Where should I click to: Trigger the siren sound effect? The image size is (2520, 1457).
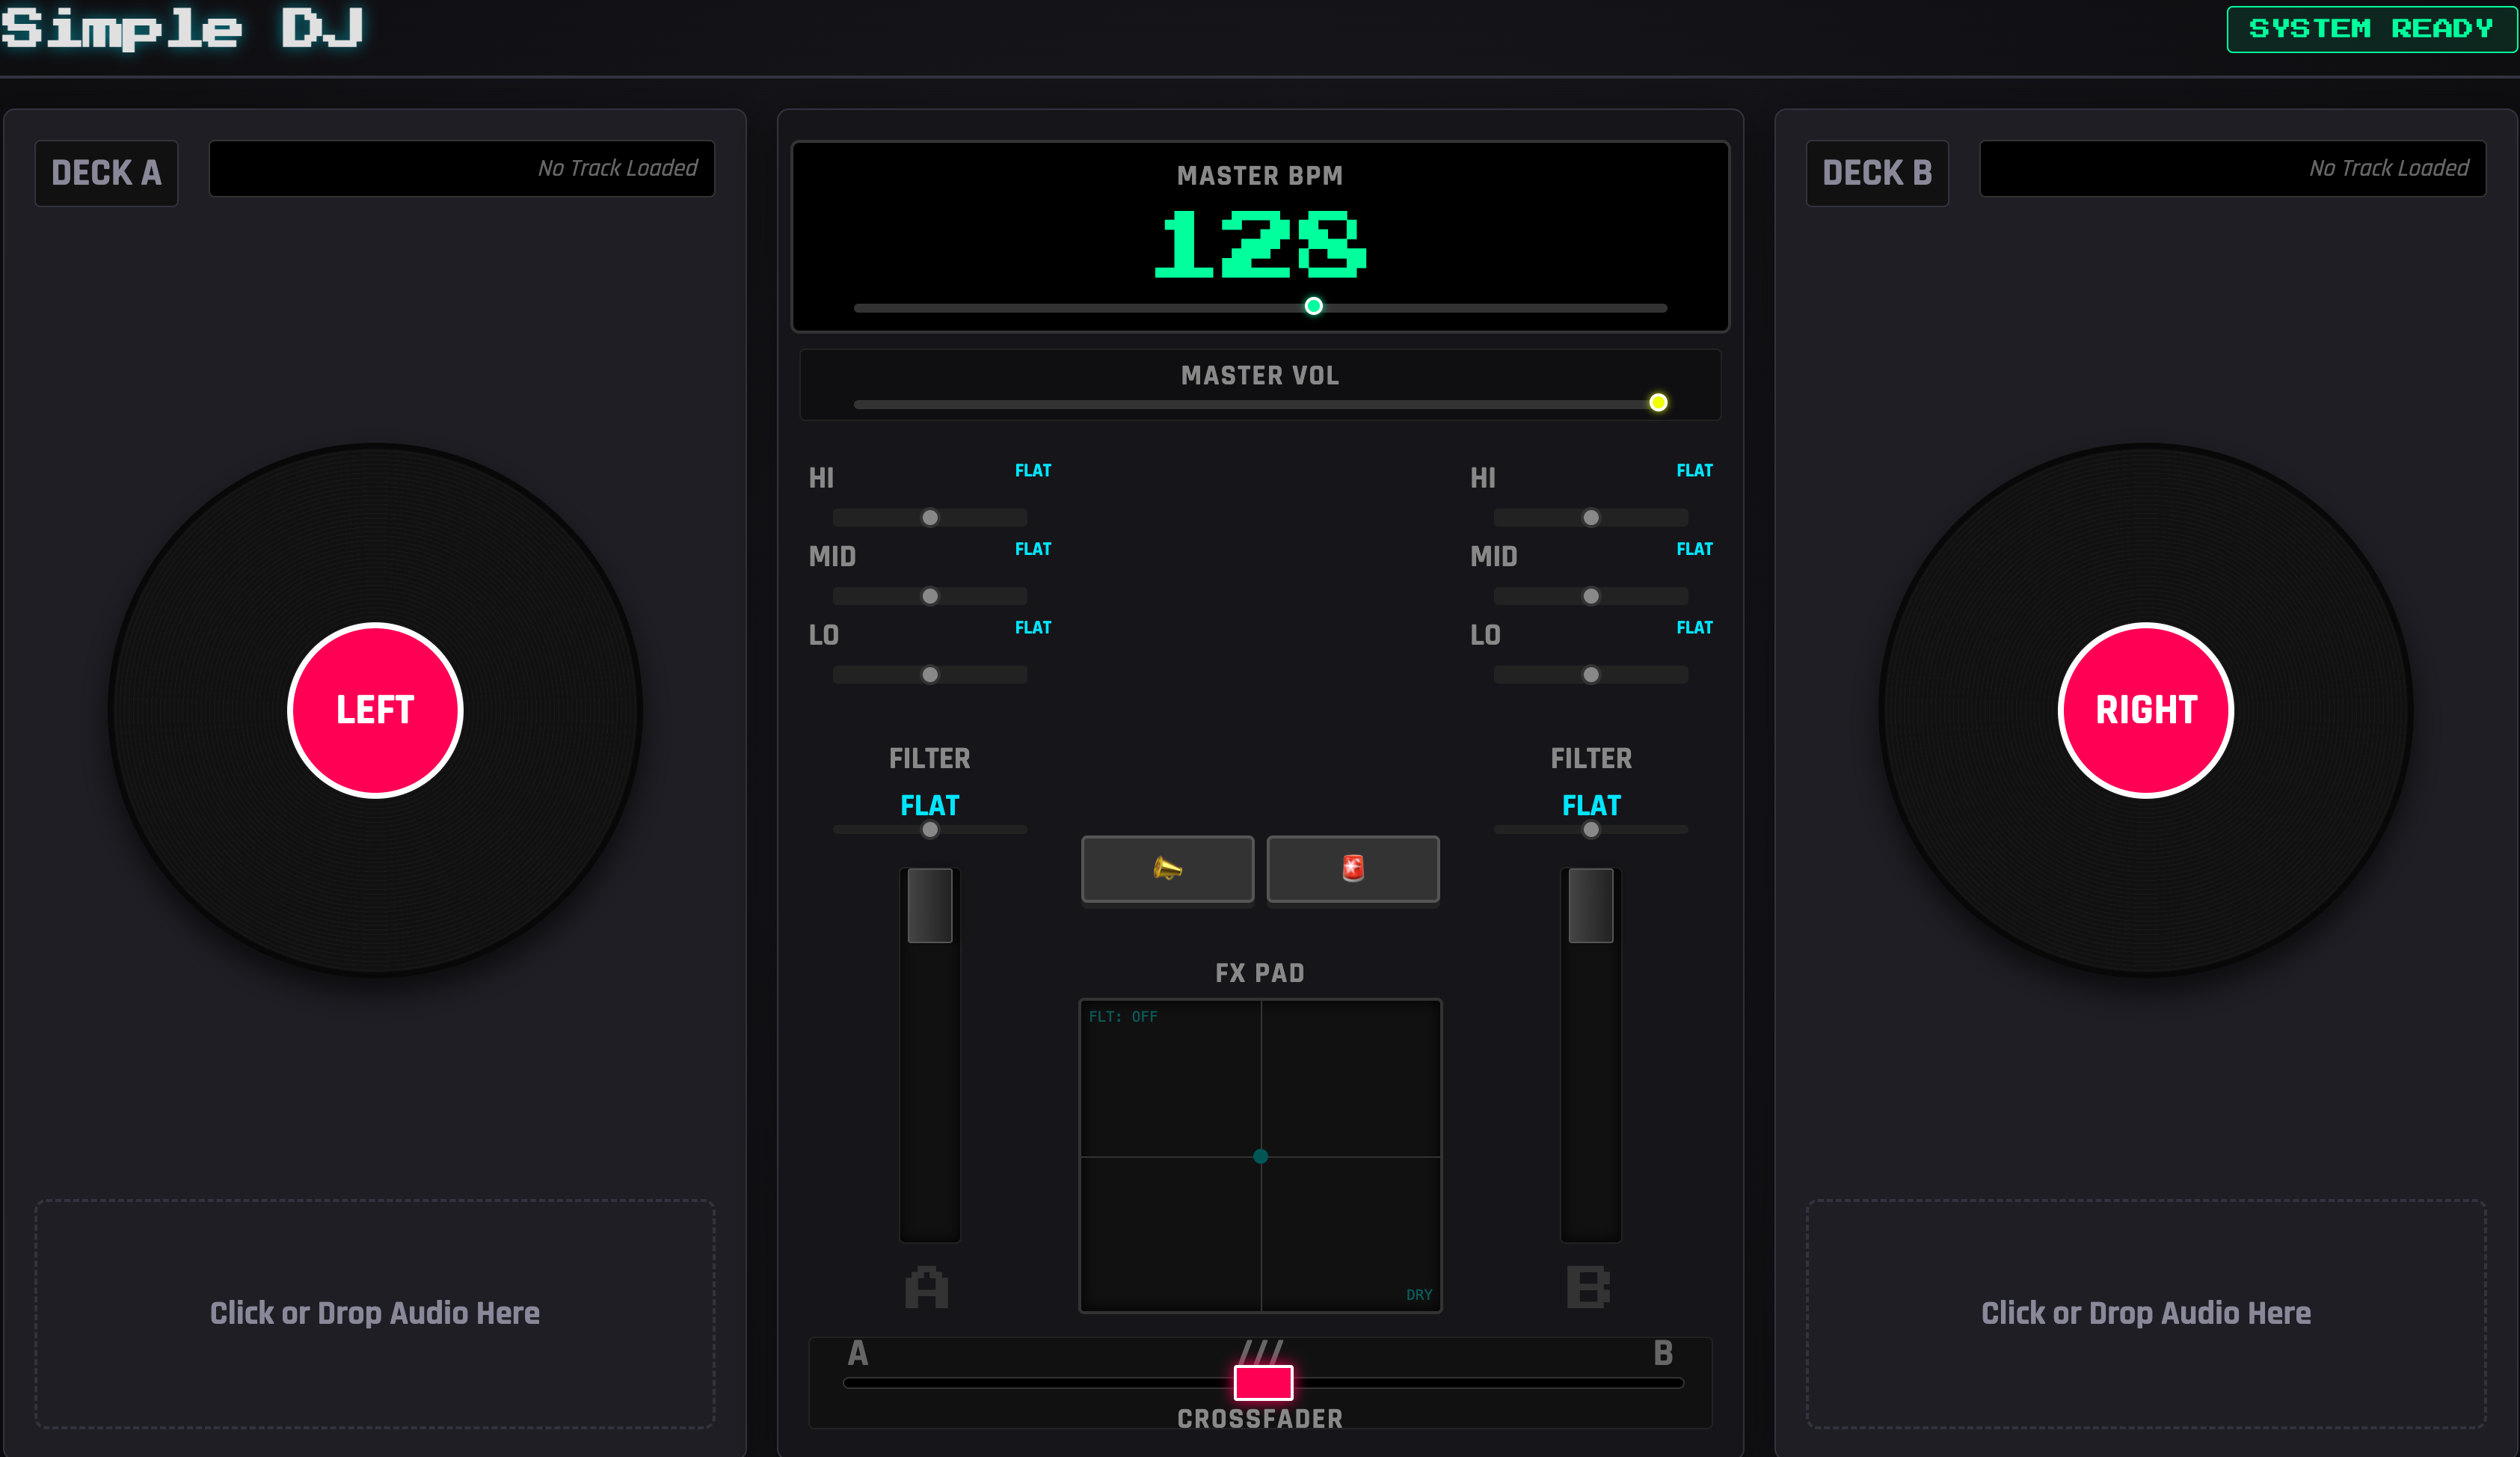pos(1353,869)
